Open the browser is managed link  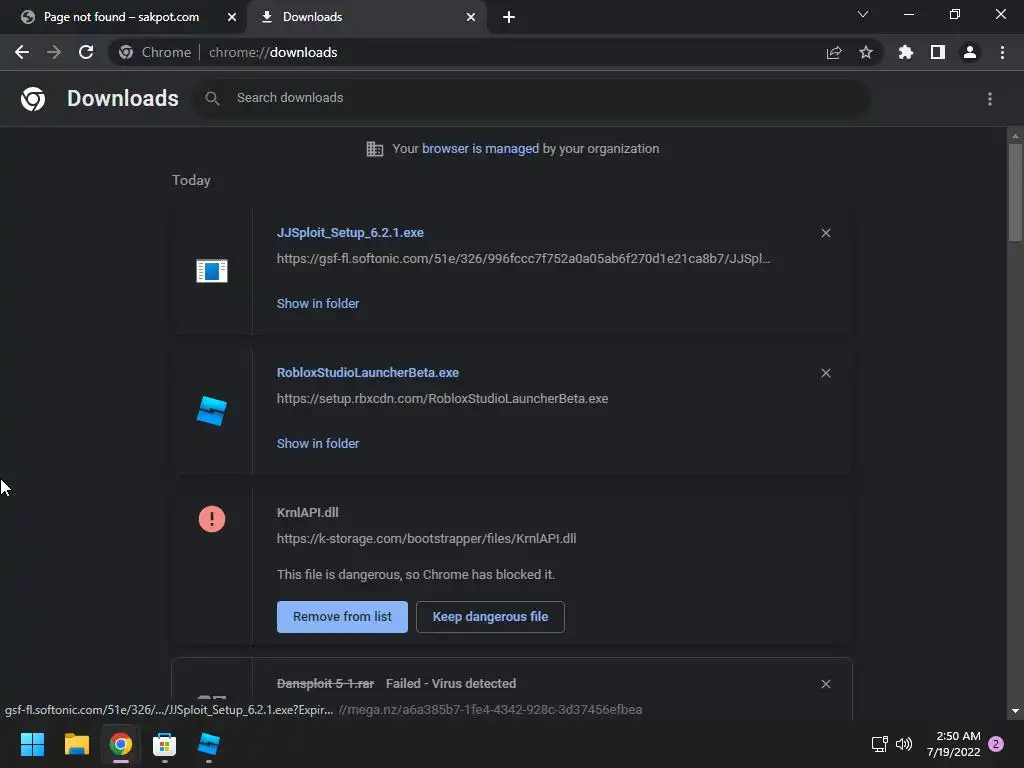pyautogui.click(x=481, y=149)
